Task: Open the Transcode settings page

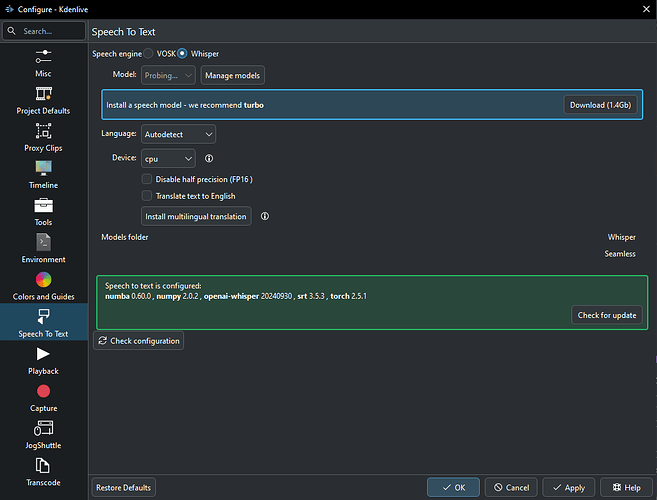Action: [44, 472]
